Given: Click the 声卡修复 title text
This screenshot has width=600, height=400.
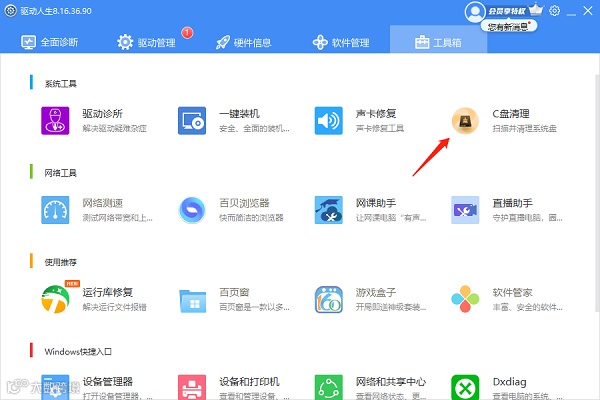Looking at the screenshot, I should (x=376, y=114).
